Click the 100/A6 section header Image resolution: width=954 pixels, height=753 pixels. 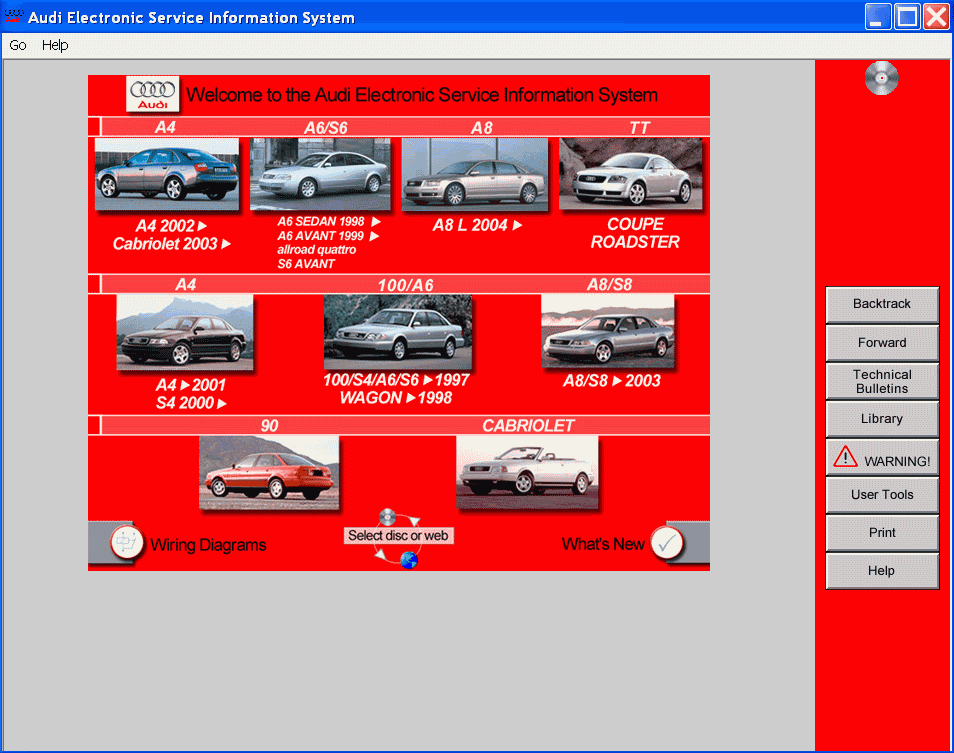405,285
